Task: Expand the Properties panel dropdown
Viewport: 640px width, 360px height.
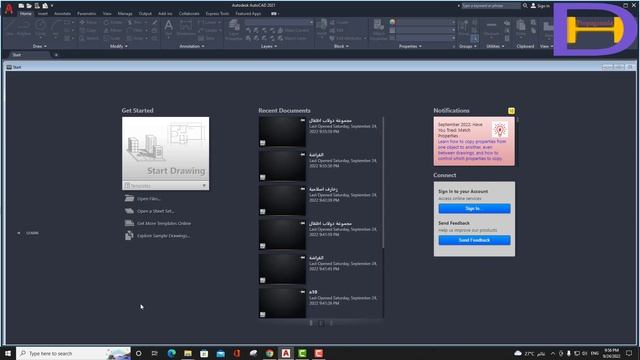Action: tap(410, 47)
